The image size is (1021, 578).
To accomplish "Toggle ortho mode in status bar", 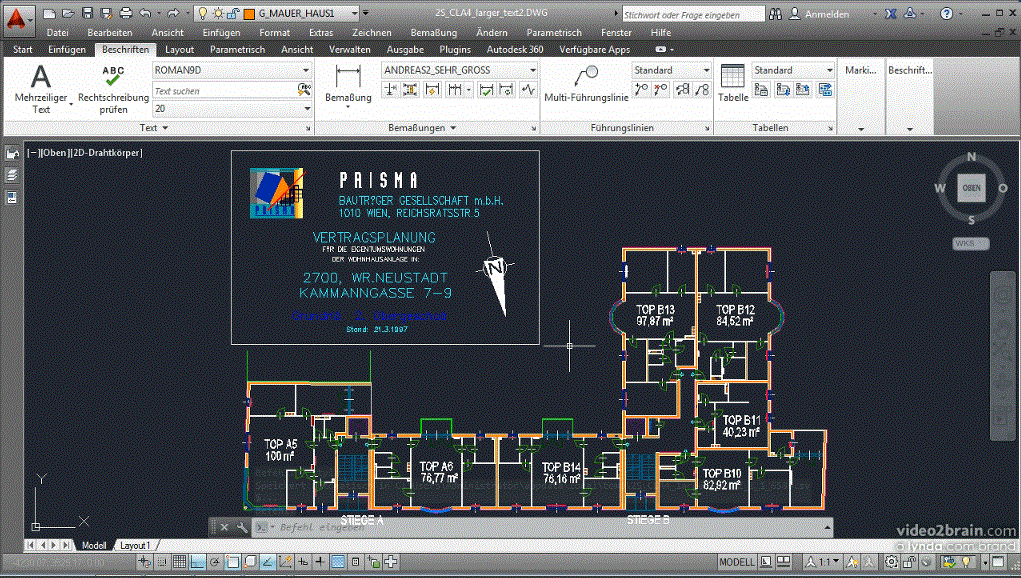I will [x=198, y=561].
